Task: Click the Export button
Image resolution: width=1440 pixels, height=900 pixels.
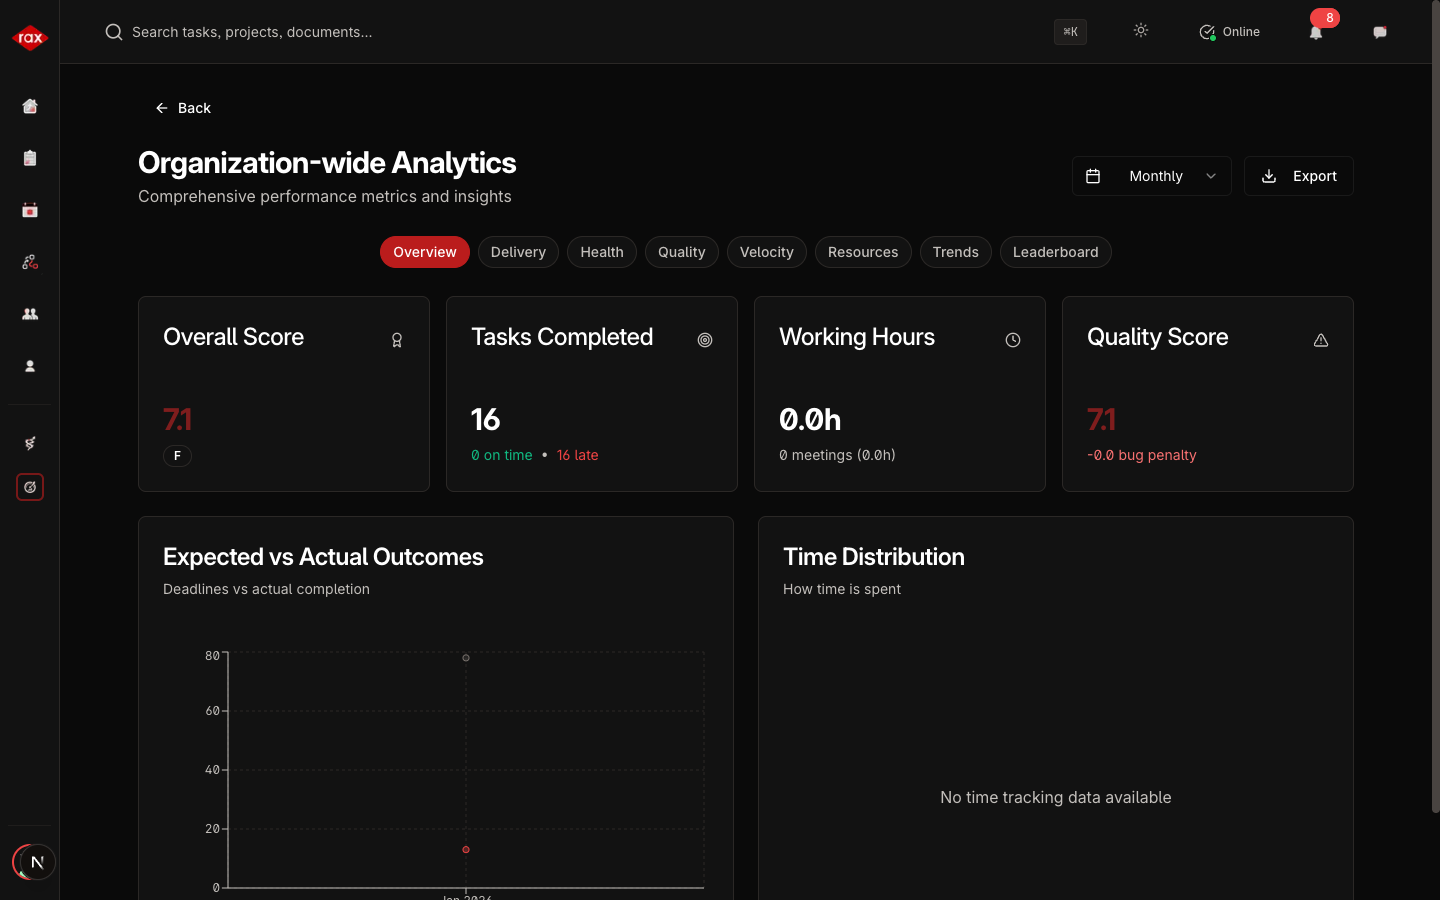Action: tap(1298, 176)
